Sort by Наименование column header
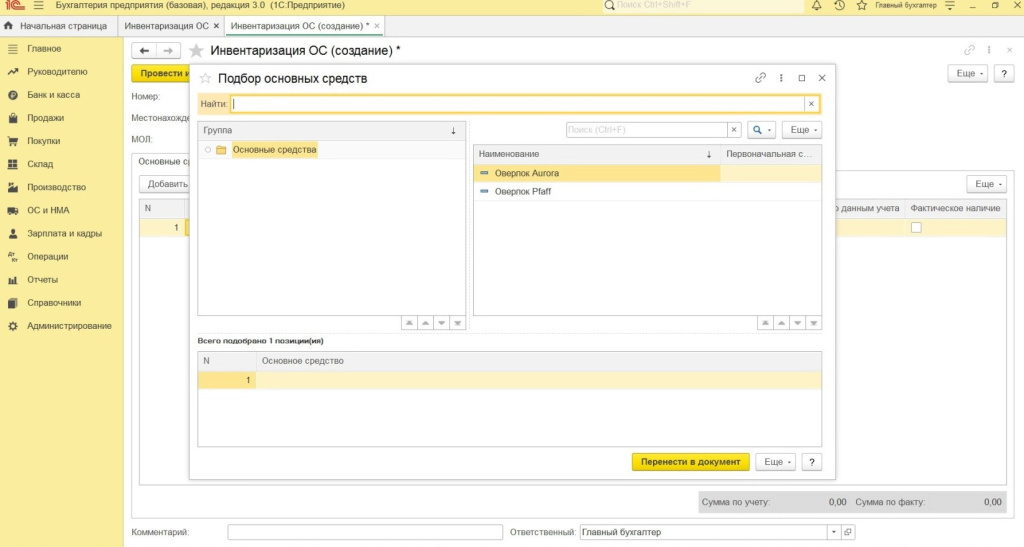The height and width of the screenshot is (547, 1024). coord(596,154)
